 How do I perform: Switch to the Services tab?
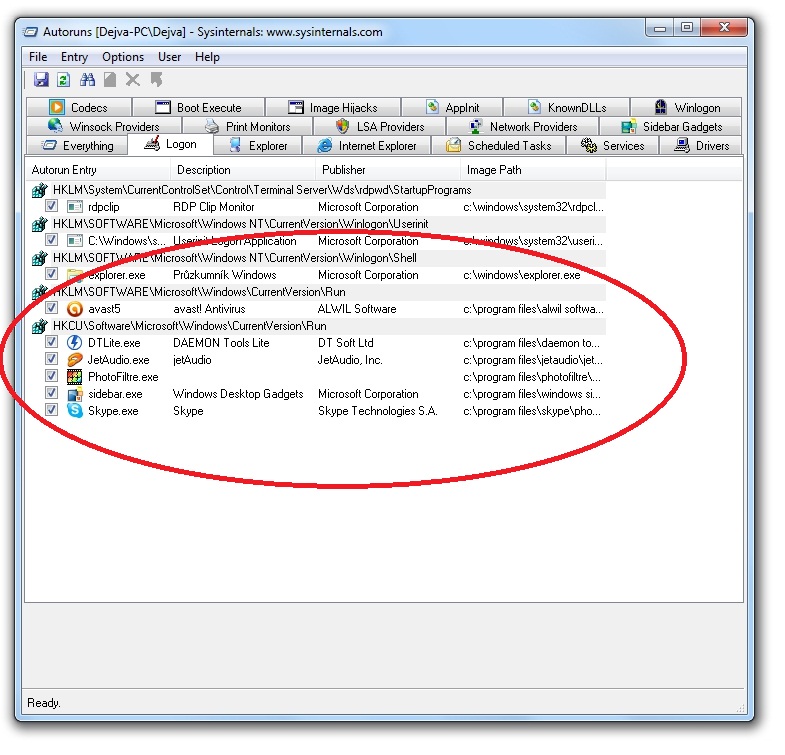point(613,146)
